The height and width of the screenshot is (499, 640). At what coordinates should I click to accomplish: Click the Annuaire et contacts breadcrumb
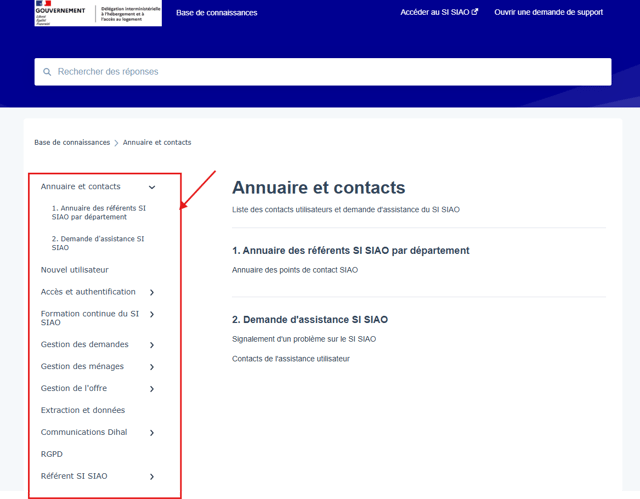tap(157, 142)
